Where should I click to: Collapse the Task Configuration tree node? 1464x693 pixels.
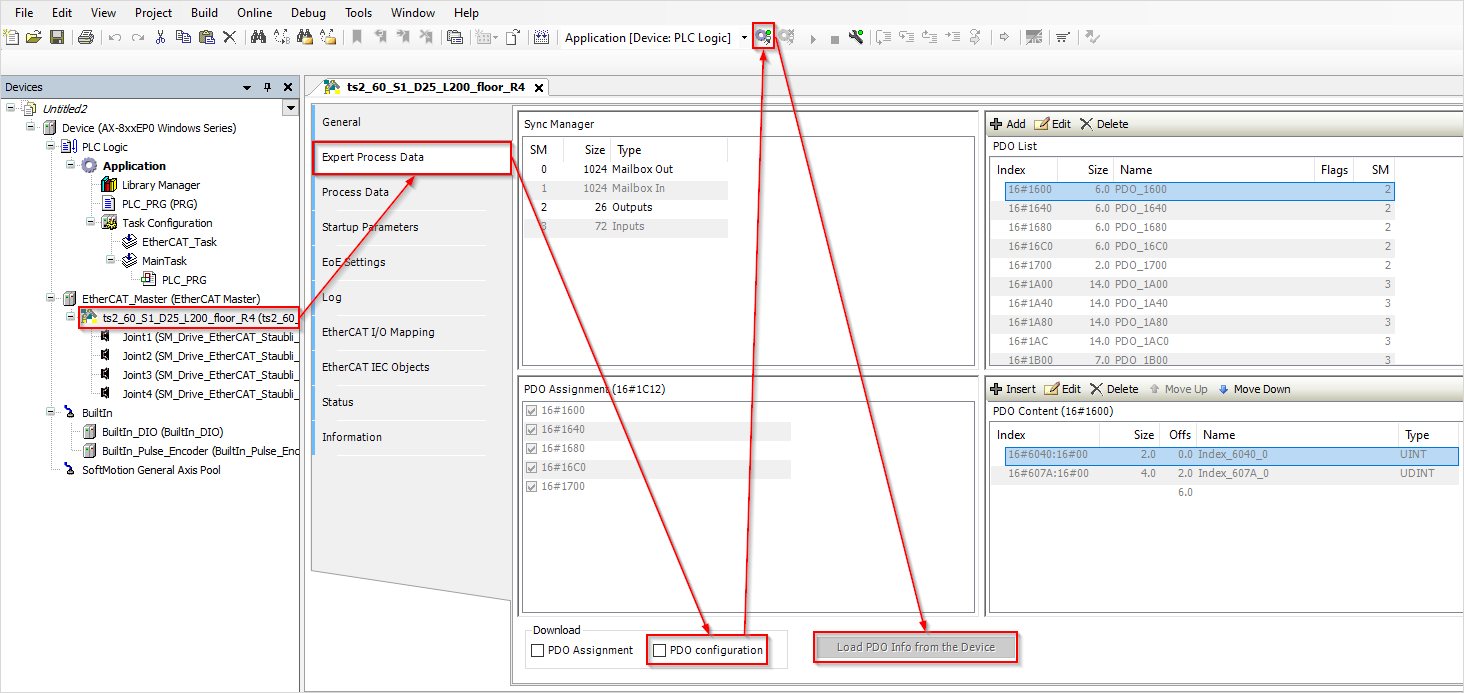coord(91,223)
